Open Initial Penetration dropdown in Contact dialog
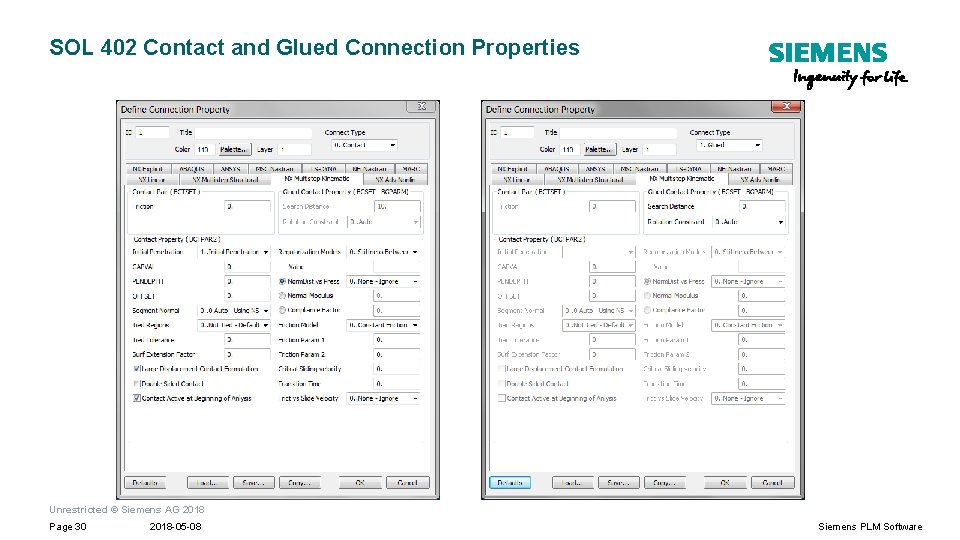 (234, 252)
